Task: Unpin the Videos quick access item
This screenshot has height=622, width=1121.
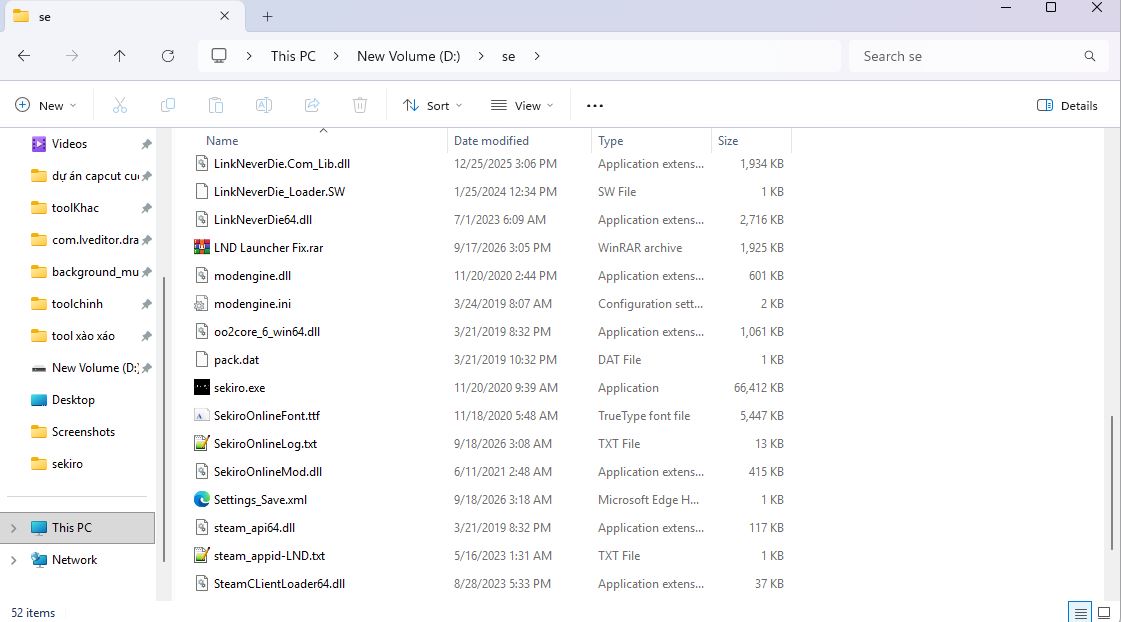Action: coord(147,144)
